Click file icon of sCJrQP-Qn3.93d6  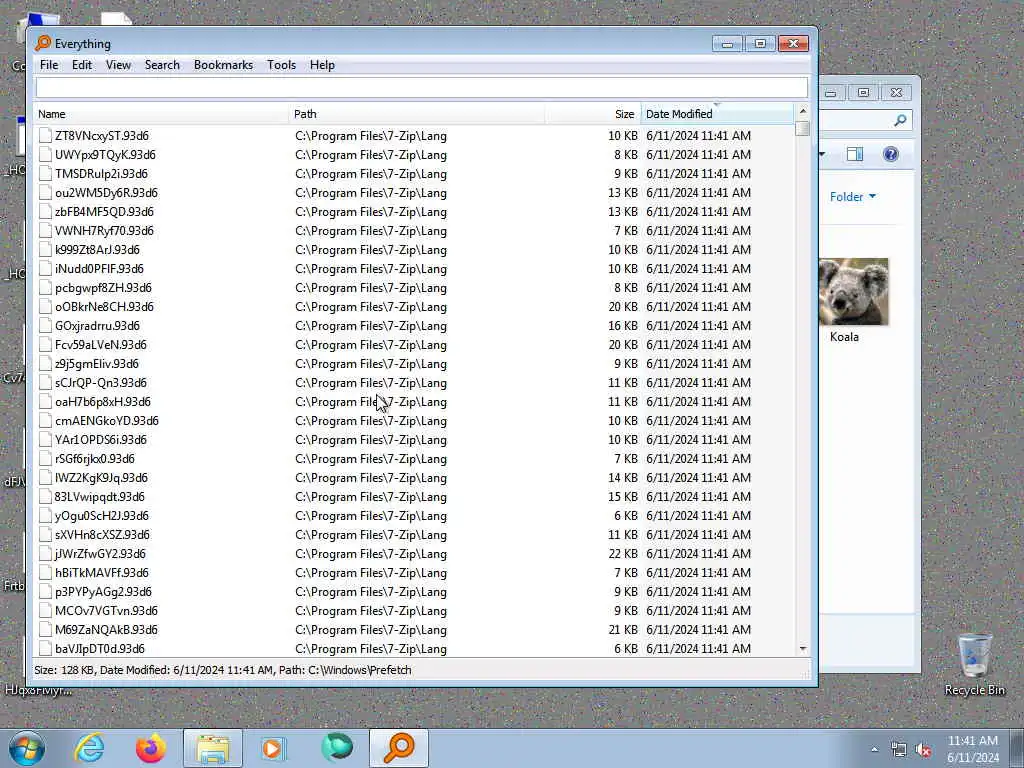click(45, 383)
